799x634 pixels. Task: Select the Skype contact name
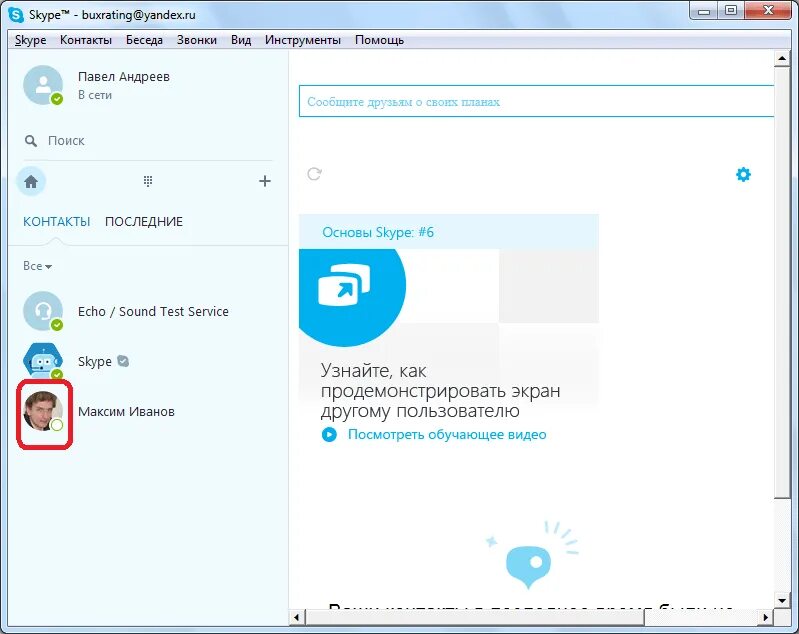(95, 361)
